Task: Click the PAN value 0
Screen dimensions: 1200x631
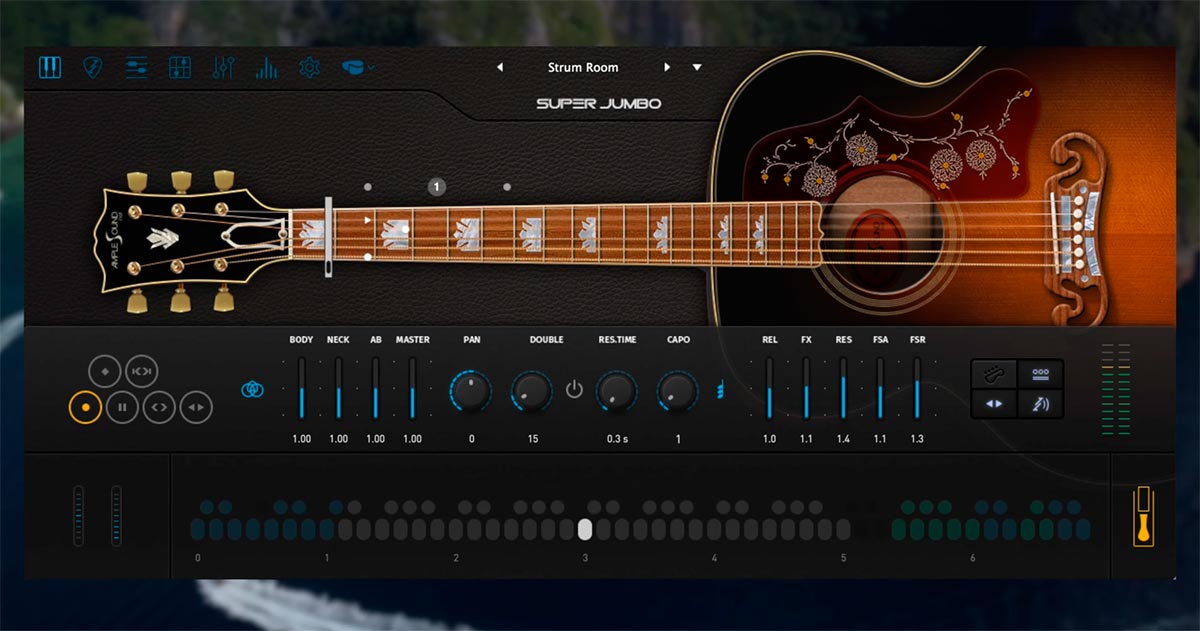Action: point(471,439)
